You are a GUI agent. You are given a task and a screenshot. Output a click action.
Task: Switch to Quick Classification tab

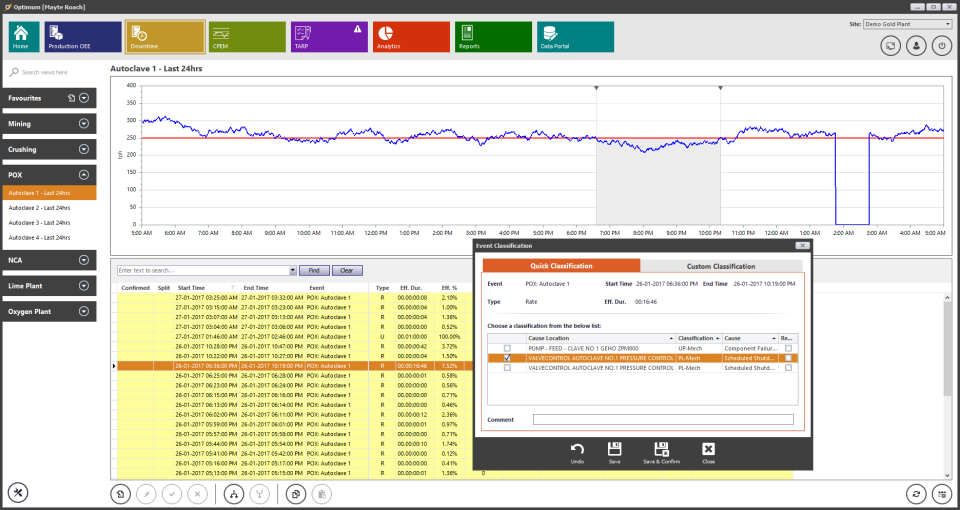[x=561, y=266]
